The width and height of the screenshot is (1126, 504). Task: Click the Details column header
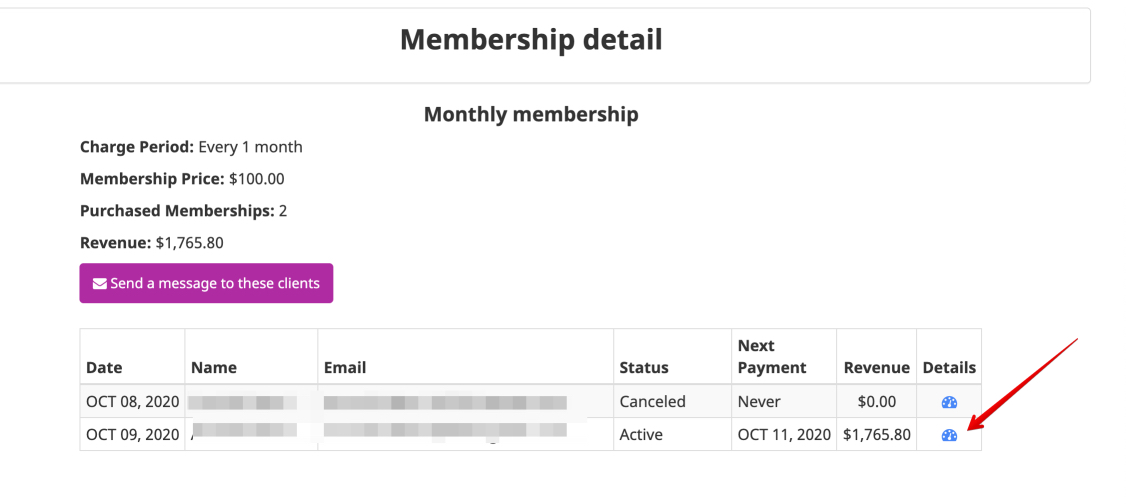coord(949,368)
